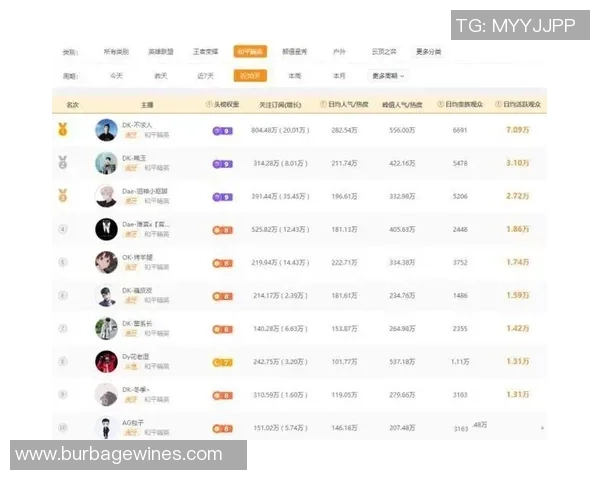The image size is (600, 480).
Task: Click the silver medal icon for rank two
Action: coord(62,162)
